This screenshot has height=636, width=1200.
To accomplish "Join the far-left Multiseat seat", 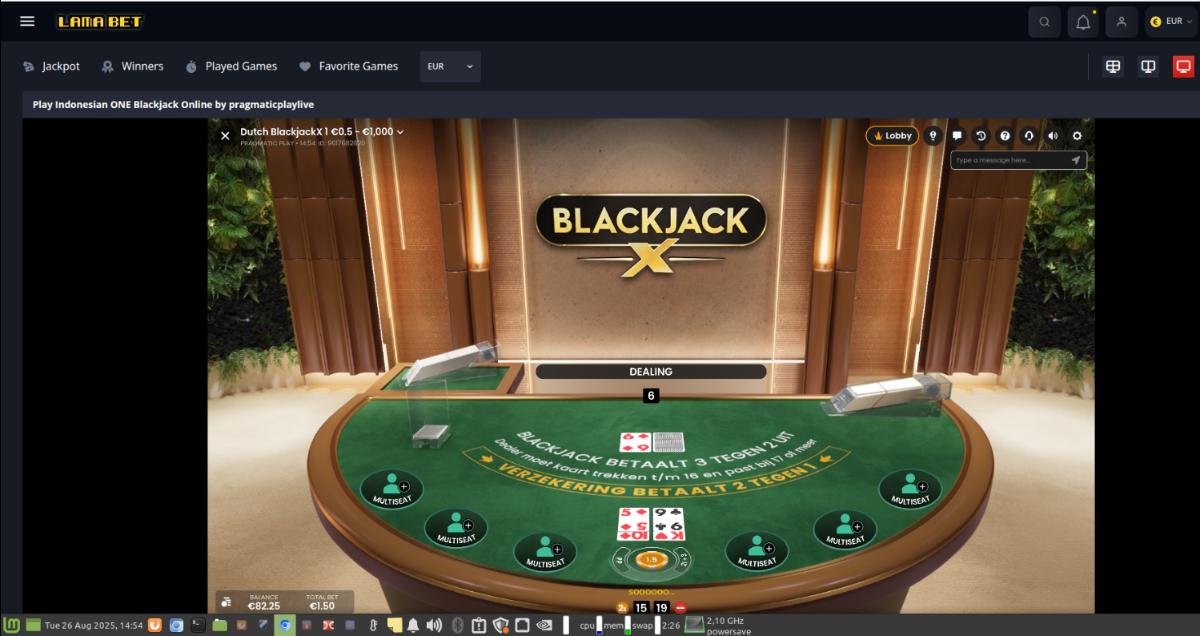I will coord(391,489).
